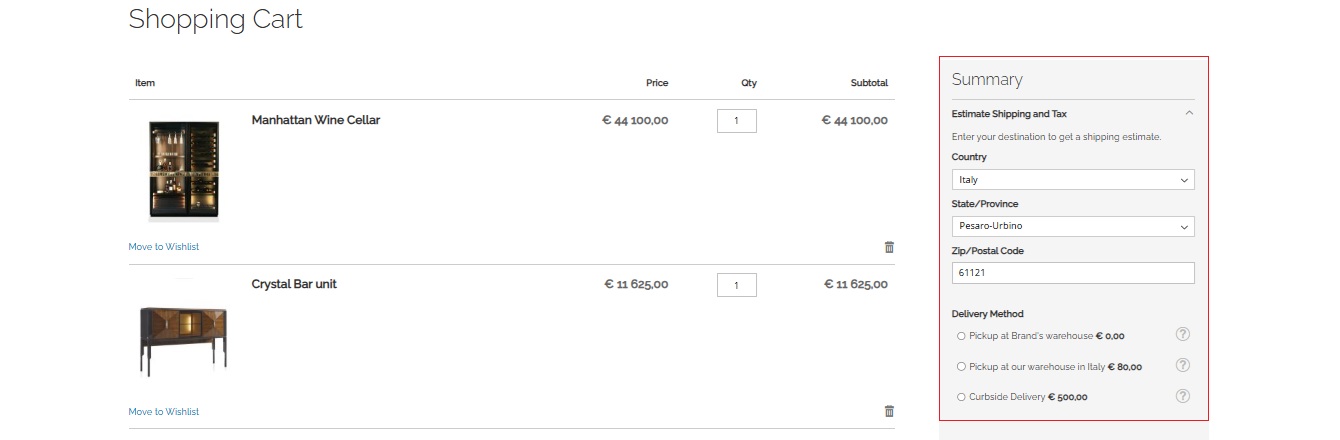The height and width of the screenshot is (440, 1340).
Task: Focus quantity box for Manhattan Wine Cellar
Action: [737, 121]
